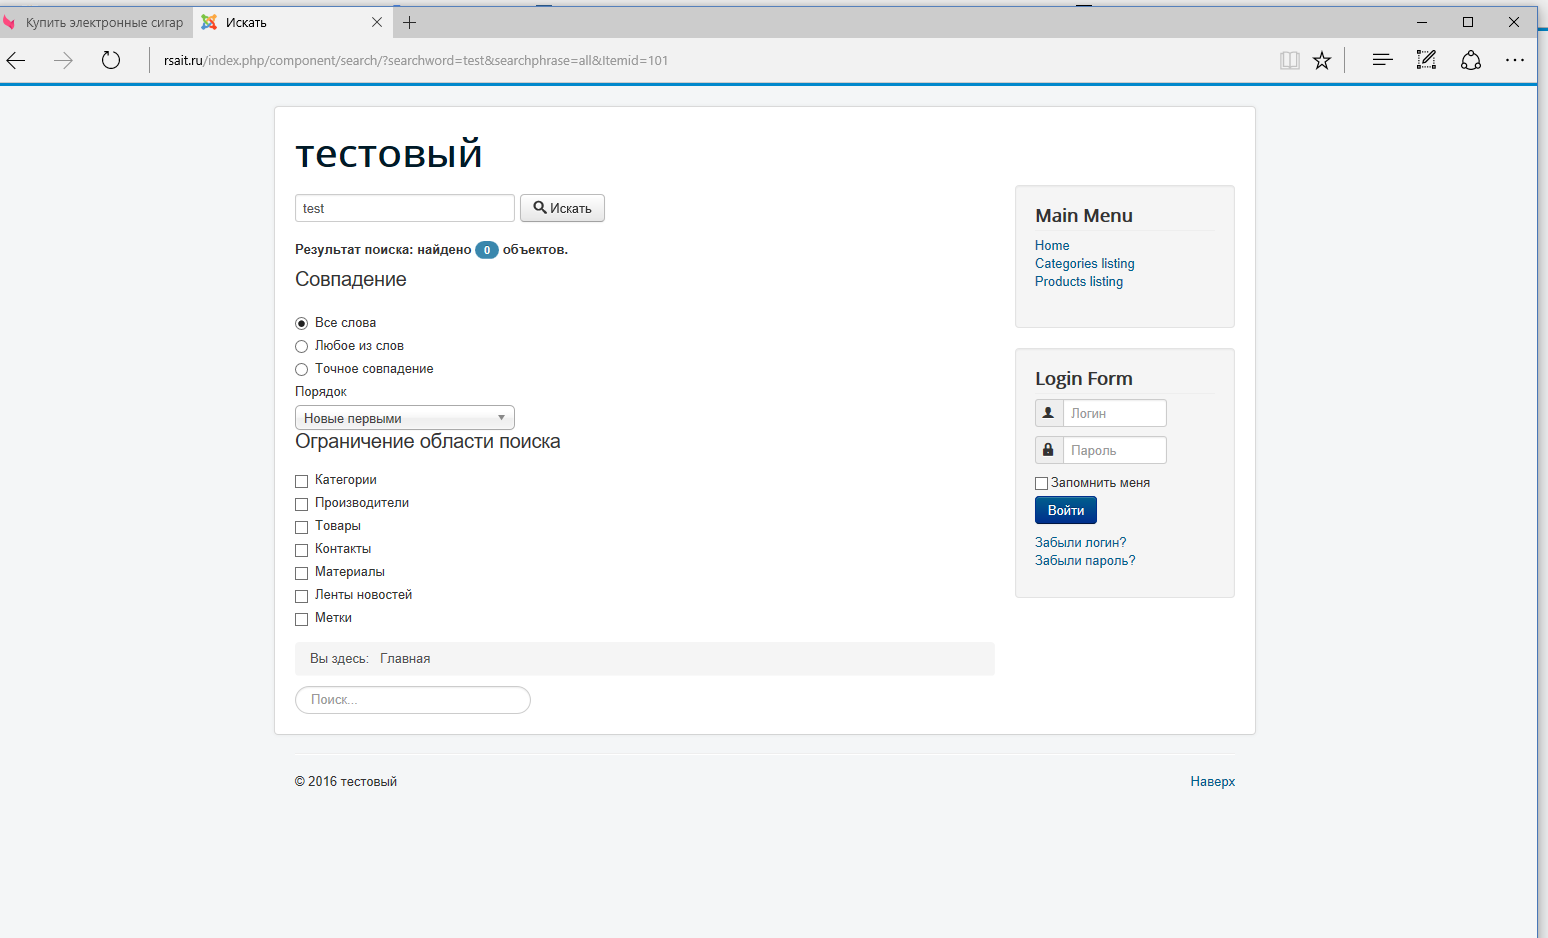1548x938 pixels.
Task: Select the "Любое из слов" radio option
Action: [302, 346]
